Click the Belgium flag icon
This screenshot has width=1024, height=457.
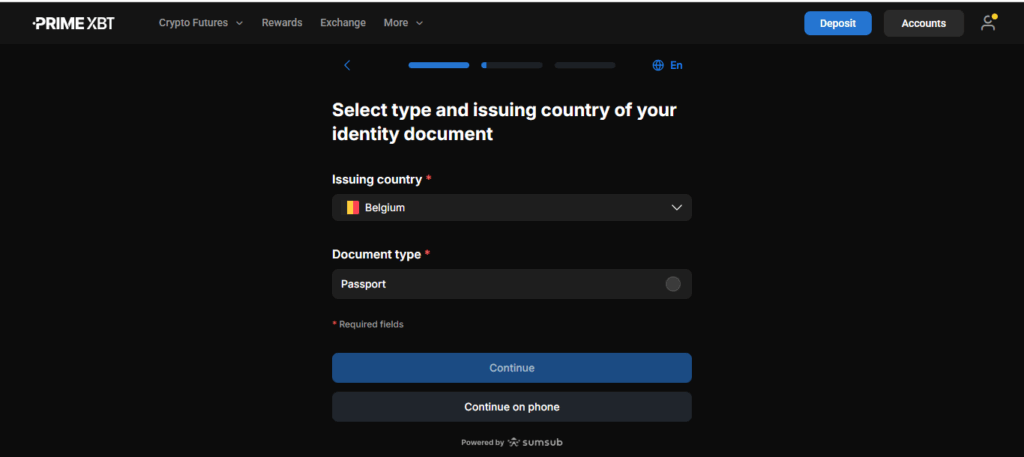tap(352, 208)
